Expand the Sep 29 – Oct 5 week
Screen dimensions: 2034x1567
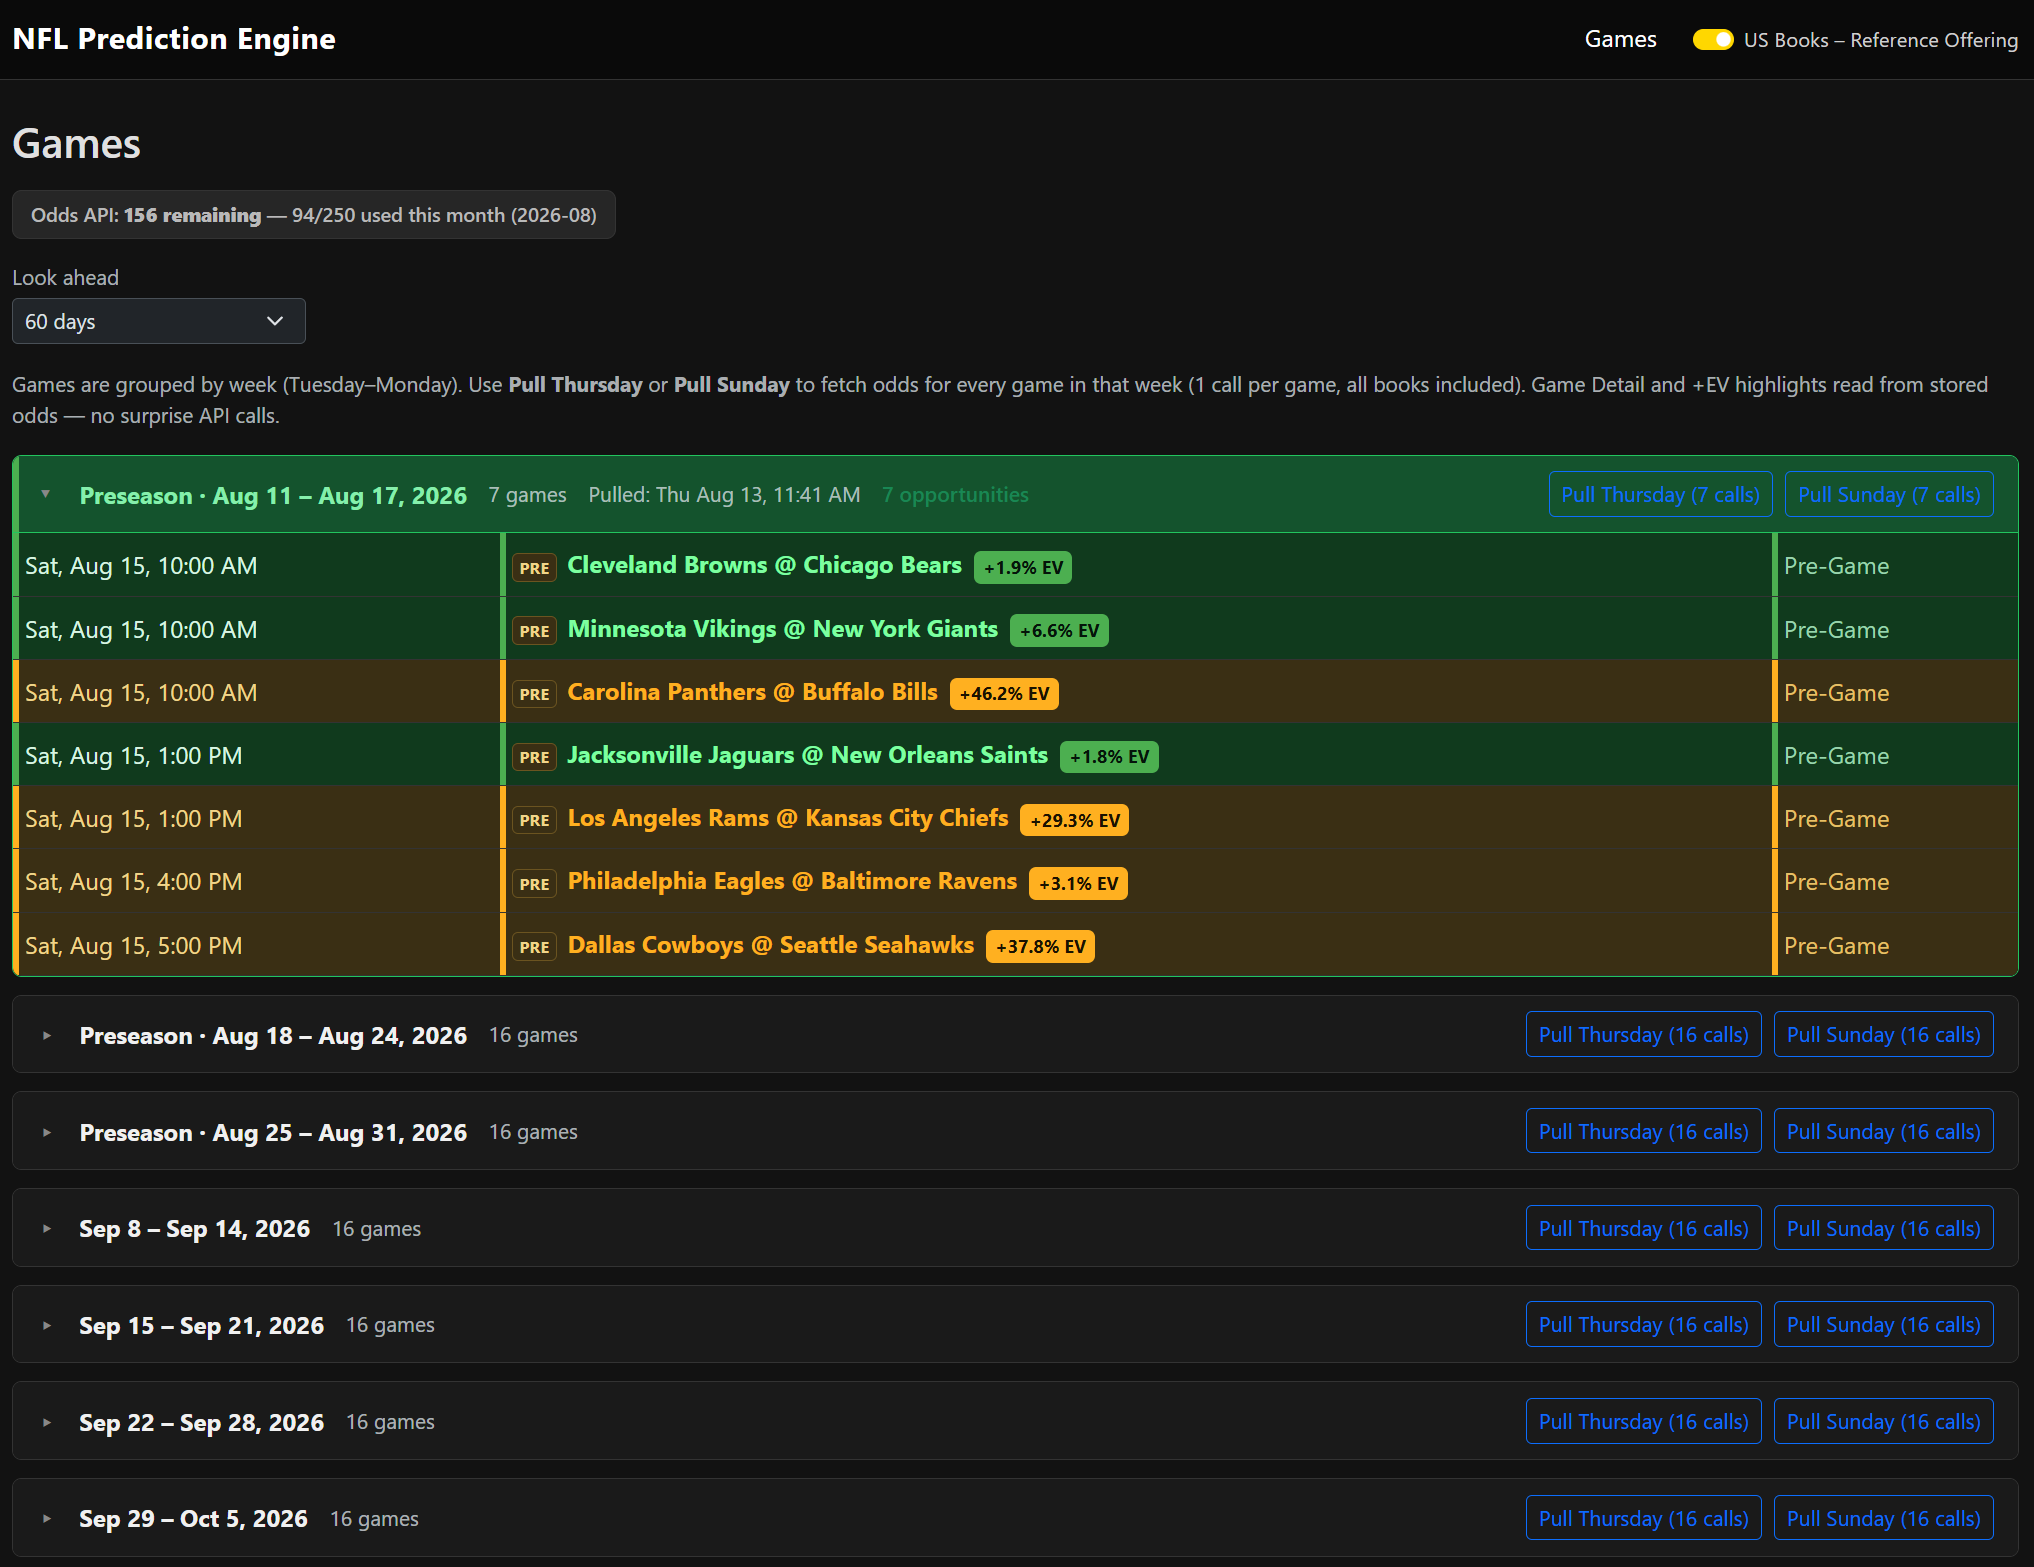pyautogui.click(x=46, y=1518)
